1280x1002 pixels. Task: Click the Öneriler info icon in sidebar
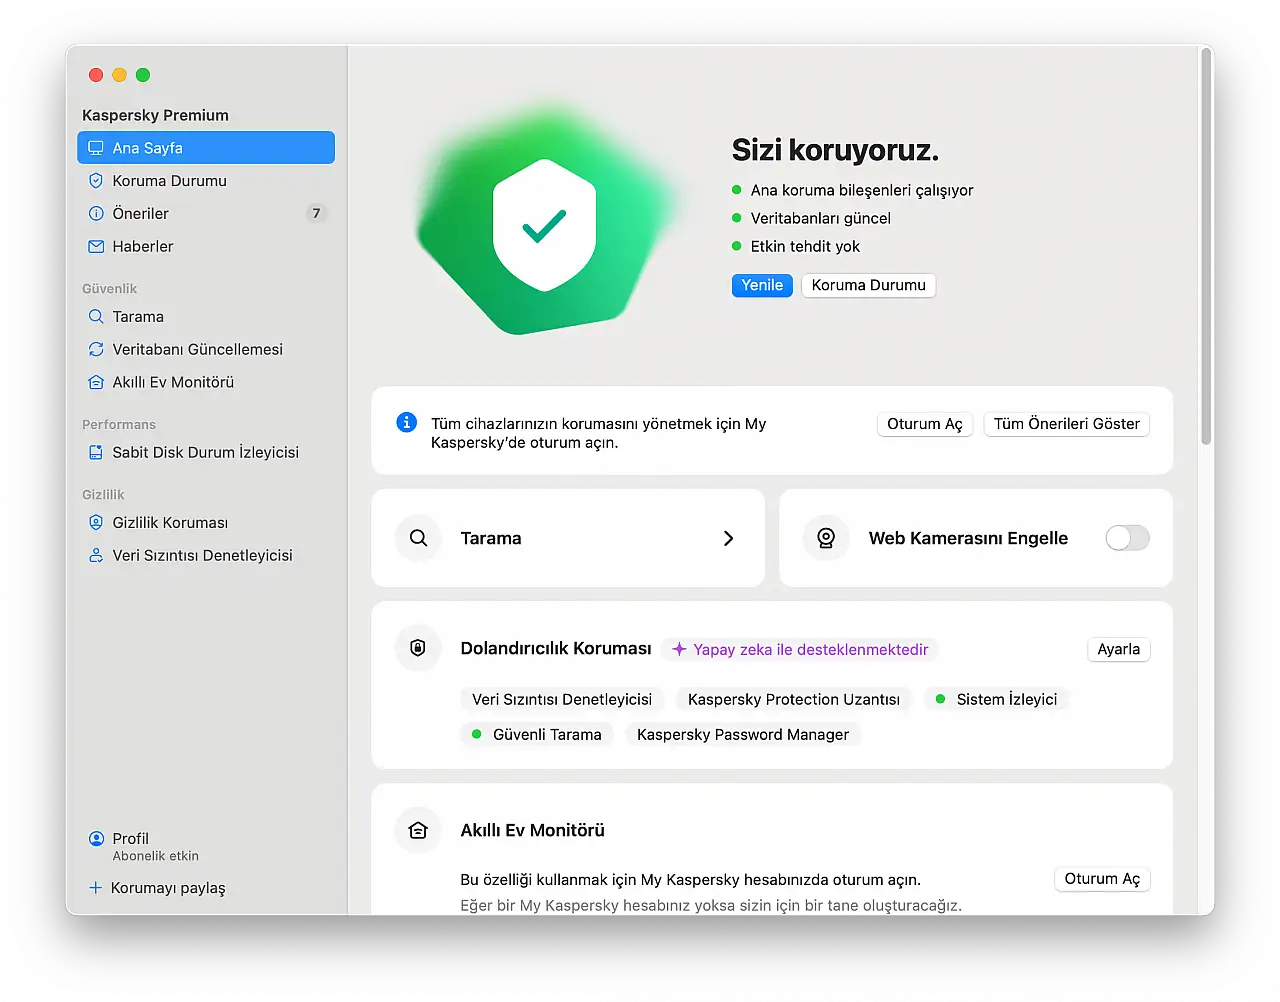click(x=96, y=214)
